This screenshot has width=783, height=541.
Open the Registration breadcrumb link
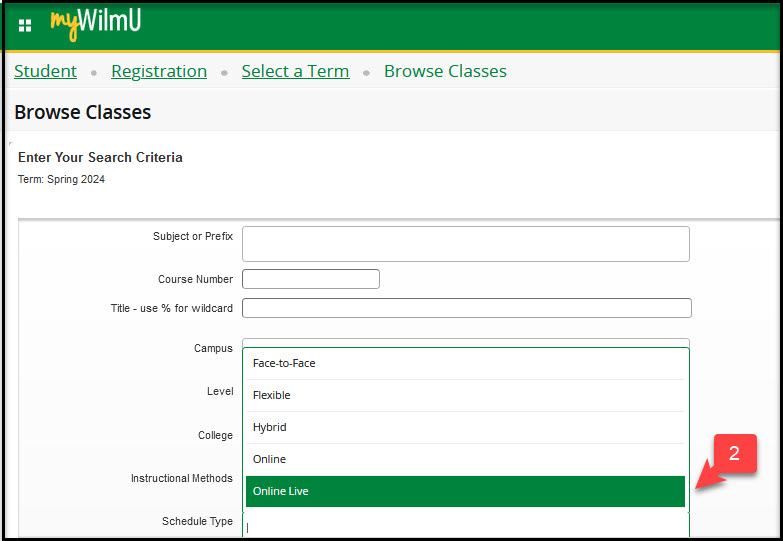[159, 71]
